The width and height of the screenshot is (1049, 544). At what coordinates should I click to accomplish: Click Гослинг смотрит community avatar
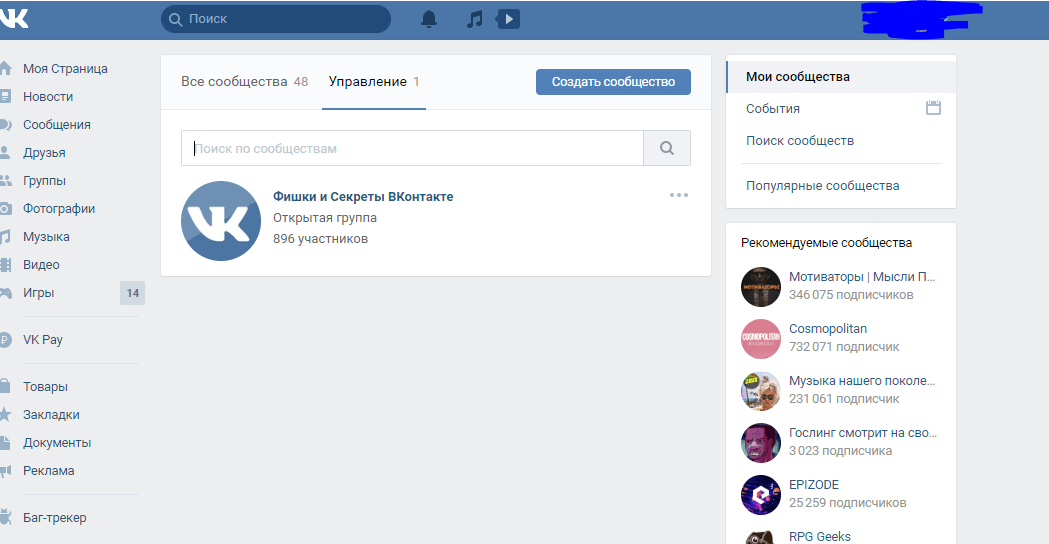coord(761,443)
